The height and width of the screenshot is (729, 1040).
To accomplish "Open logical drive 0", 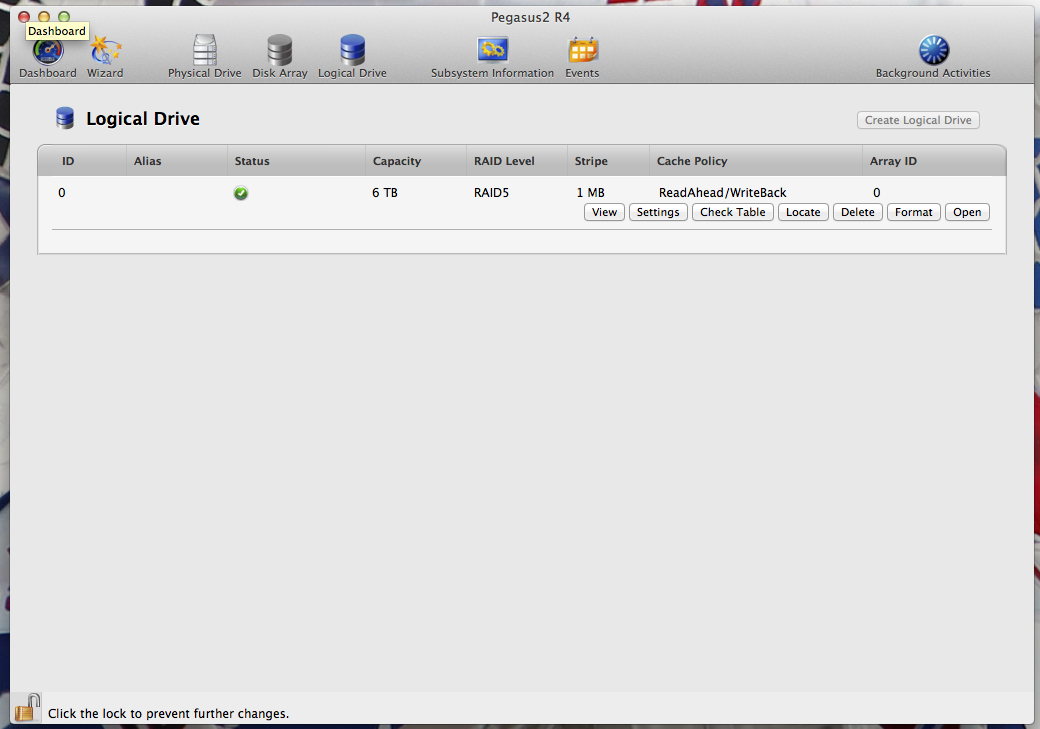I will coord(966,211).
